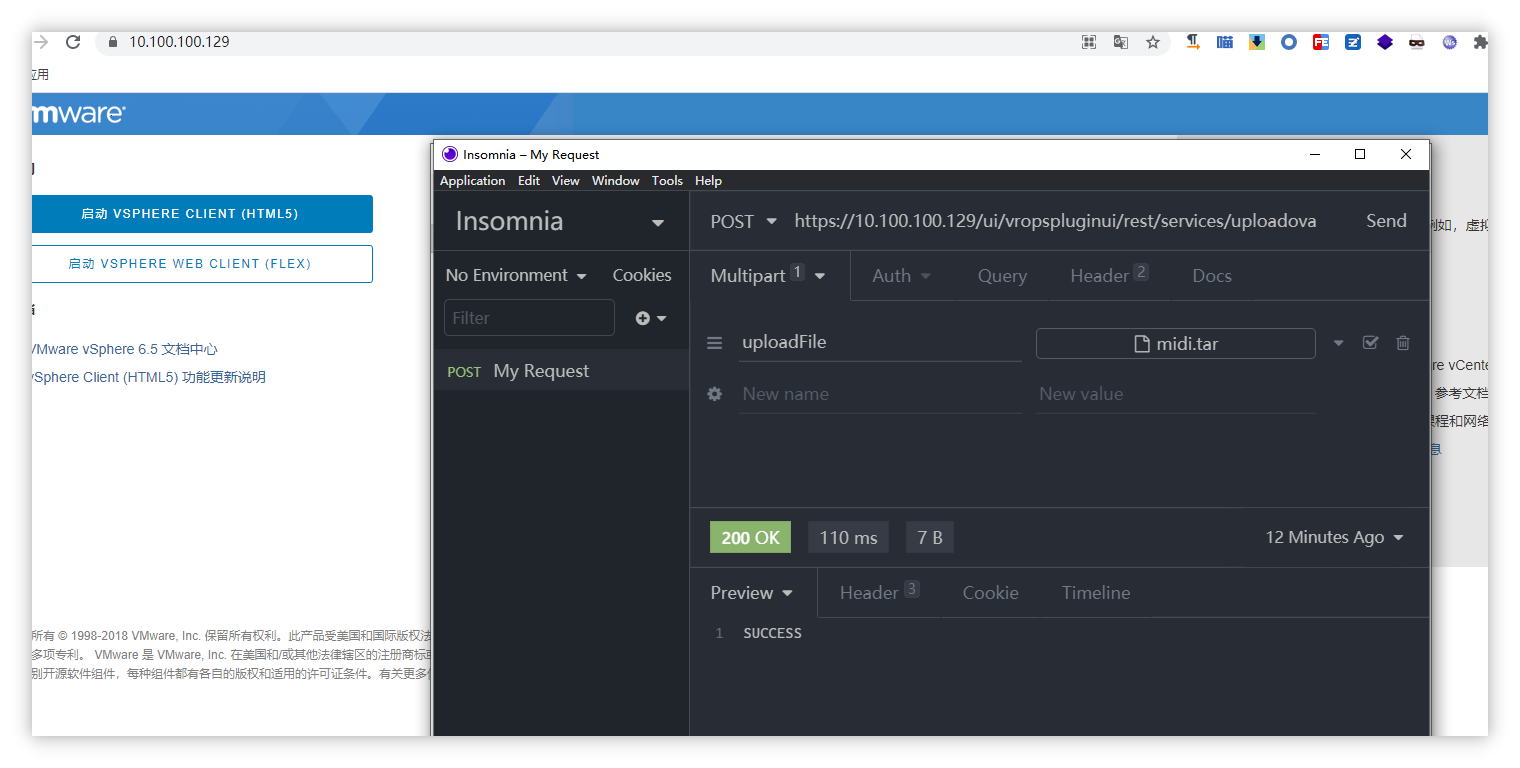Screen dimensions: 1520x768
Task: Switch to the response Header tab
Action: click(x=879, y=593)
